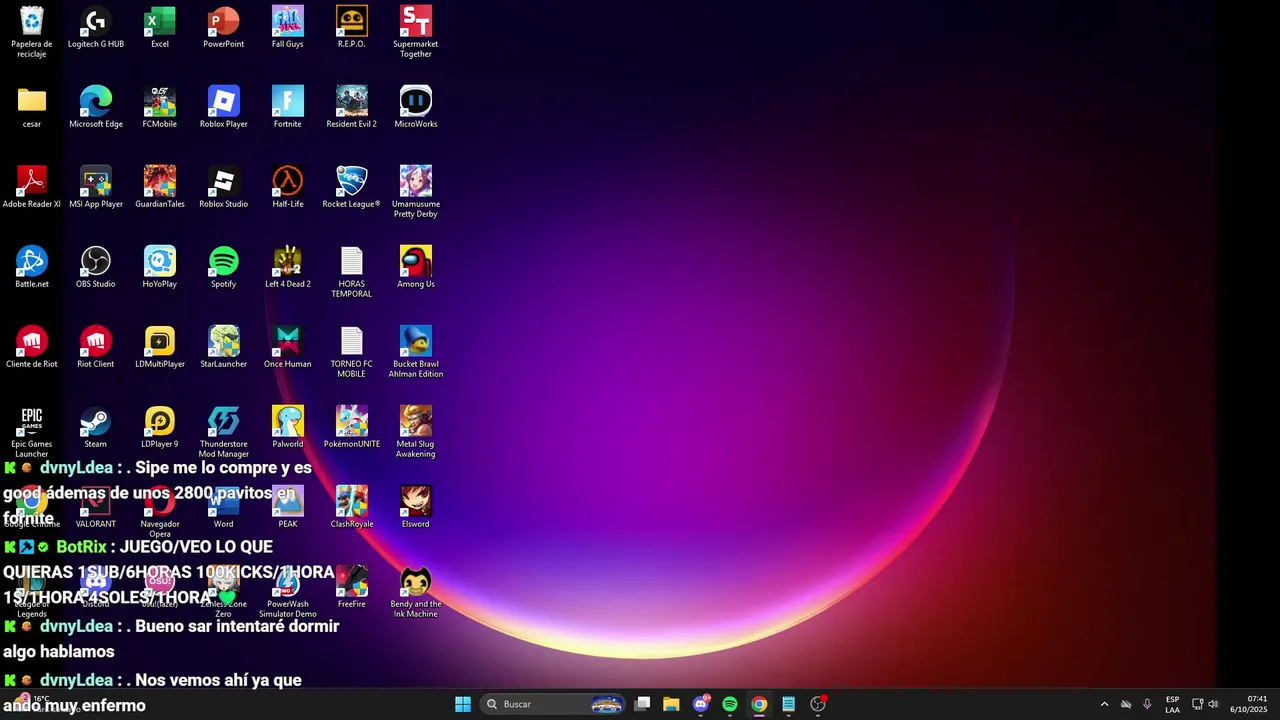Show hidden system tray icons
This screenshot has width=1280, height=720.
click(1104, 704)
